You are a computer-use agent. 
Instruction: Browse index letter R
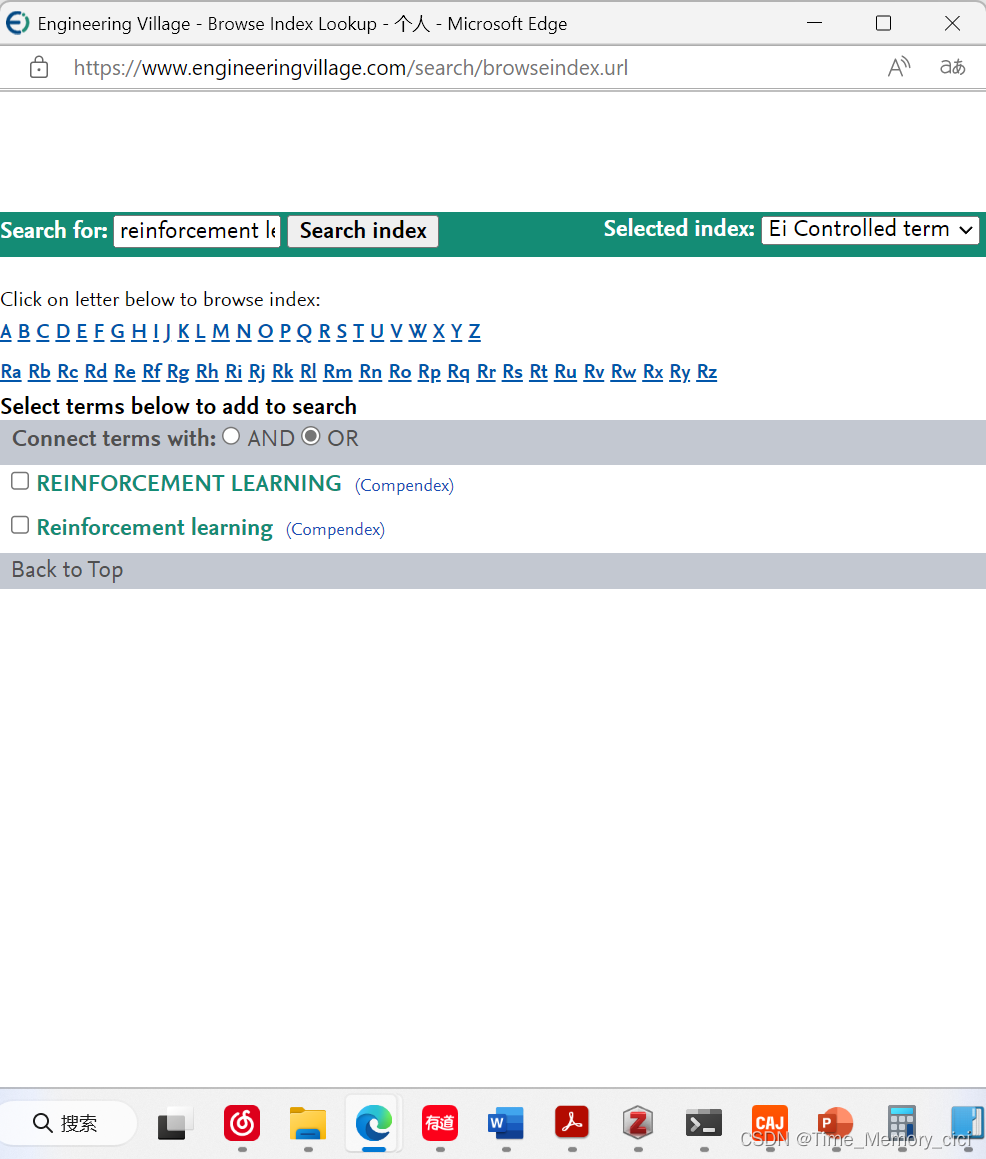tap(324, 332)
